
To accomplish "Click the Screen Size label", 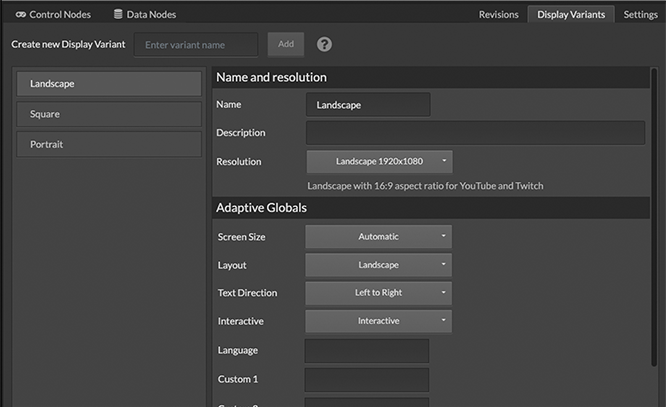I will (241, 237).
